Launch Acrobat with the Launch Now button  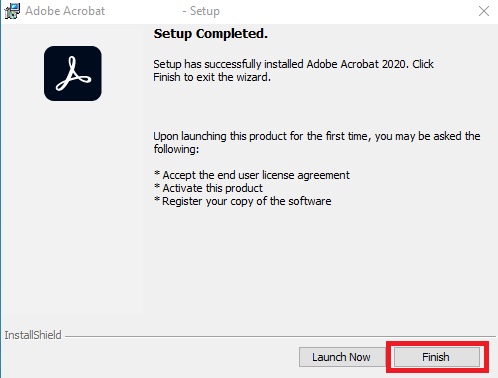[x=341, y=357]
